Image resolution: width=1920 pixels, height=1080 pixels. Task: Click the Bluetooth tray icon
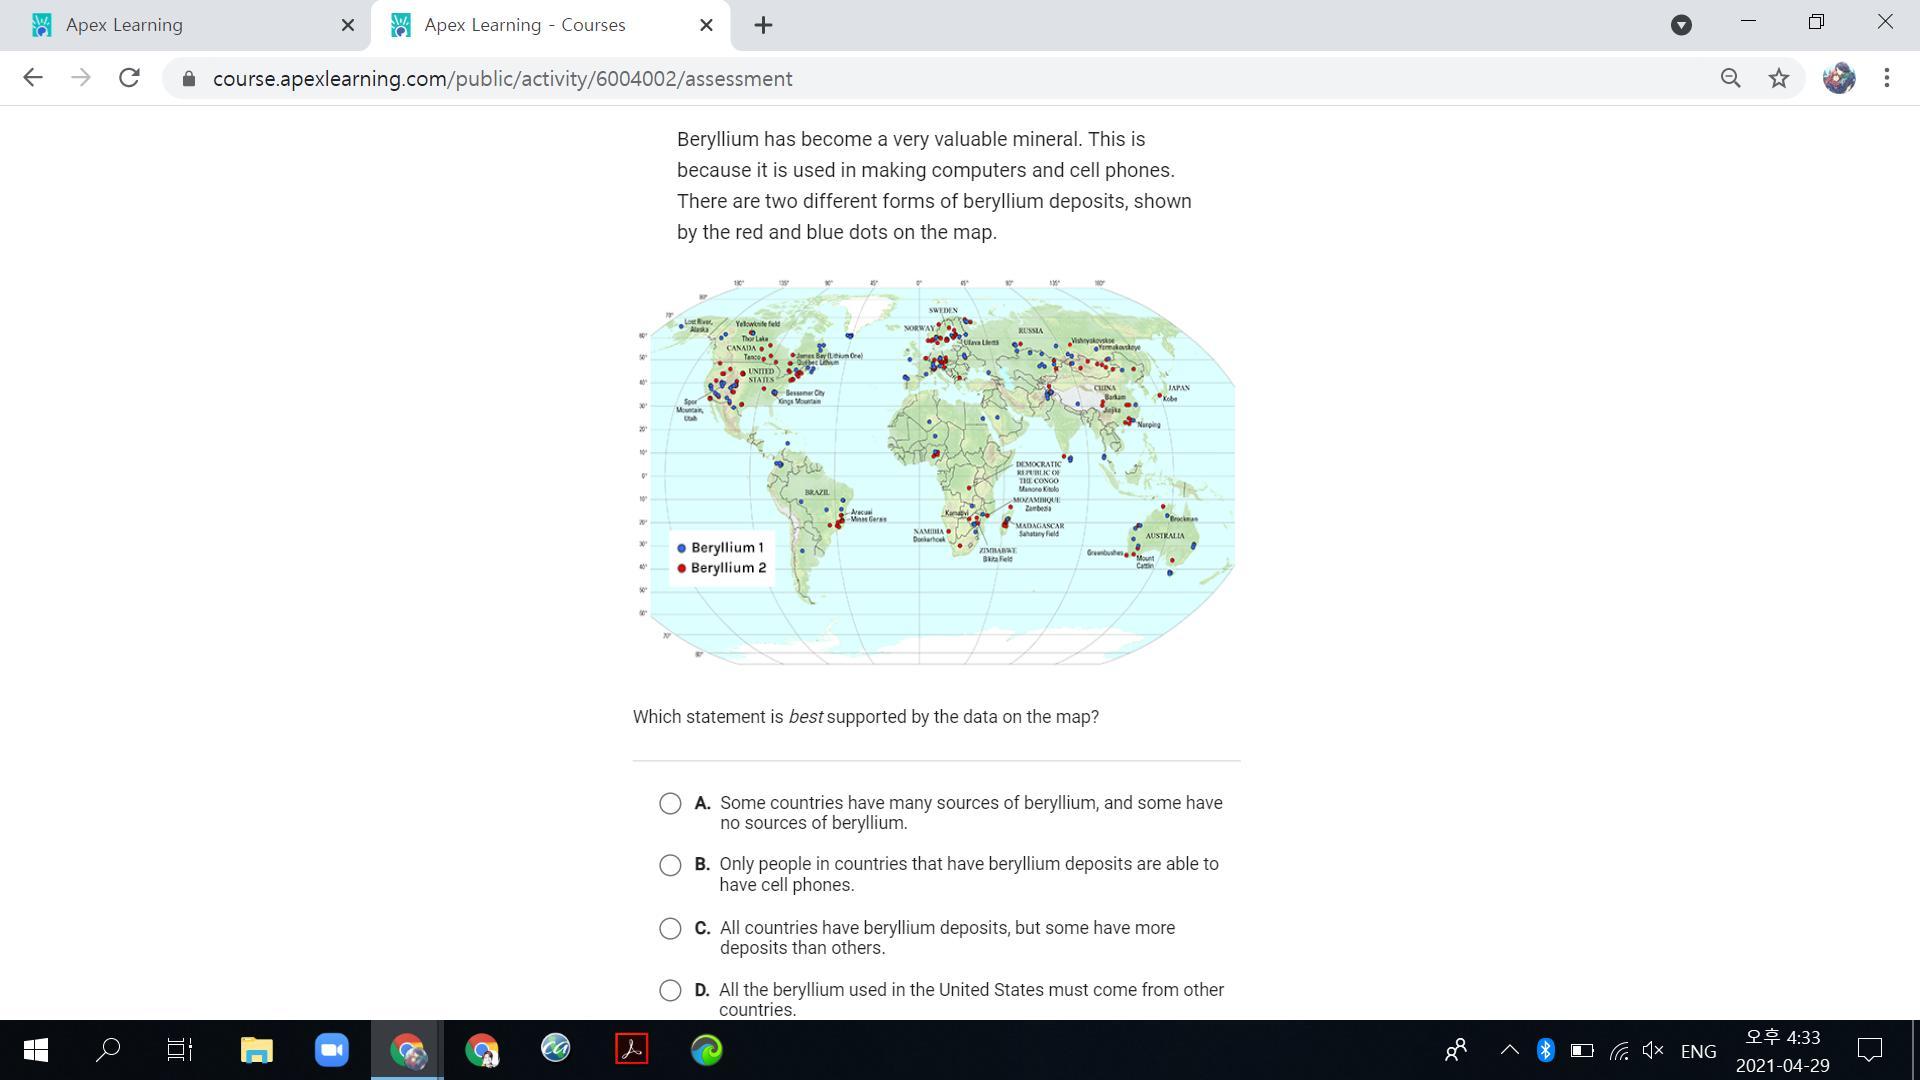[1545, 1050]
